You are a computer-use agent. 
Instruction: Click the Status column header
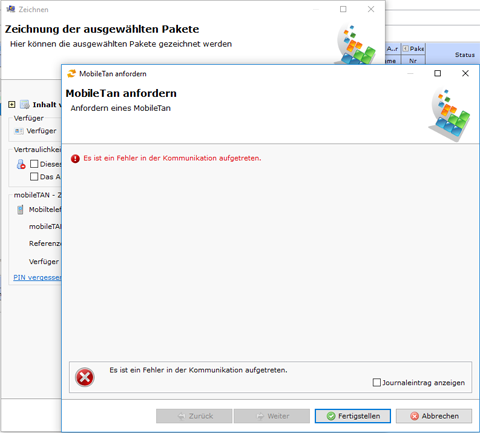[465, 55]
